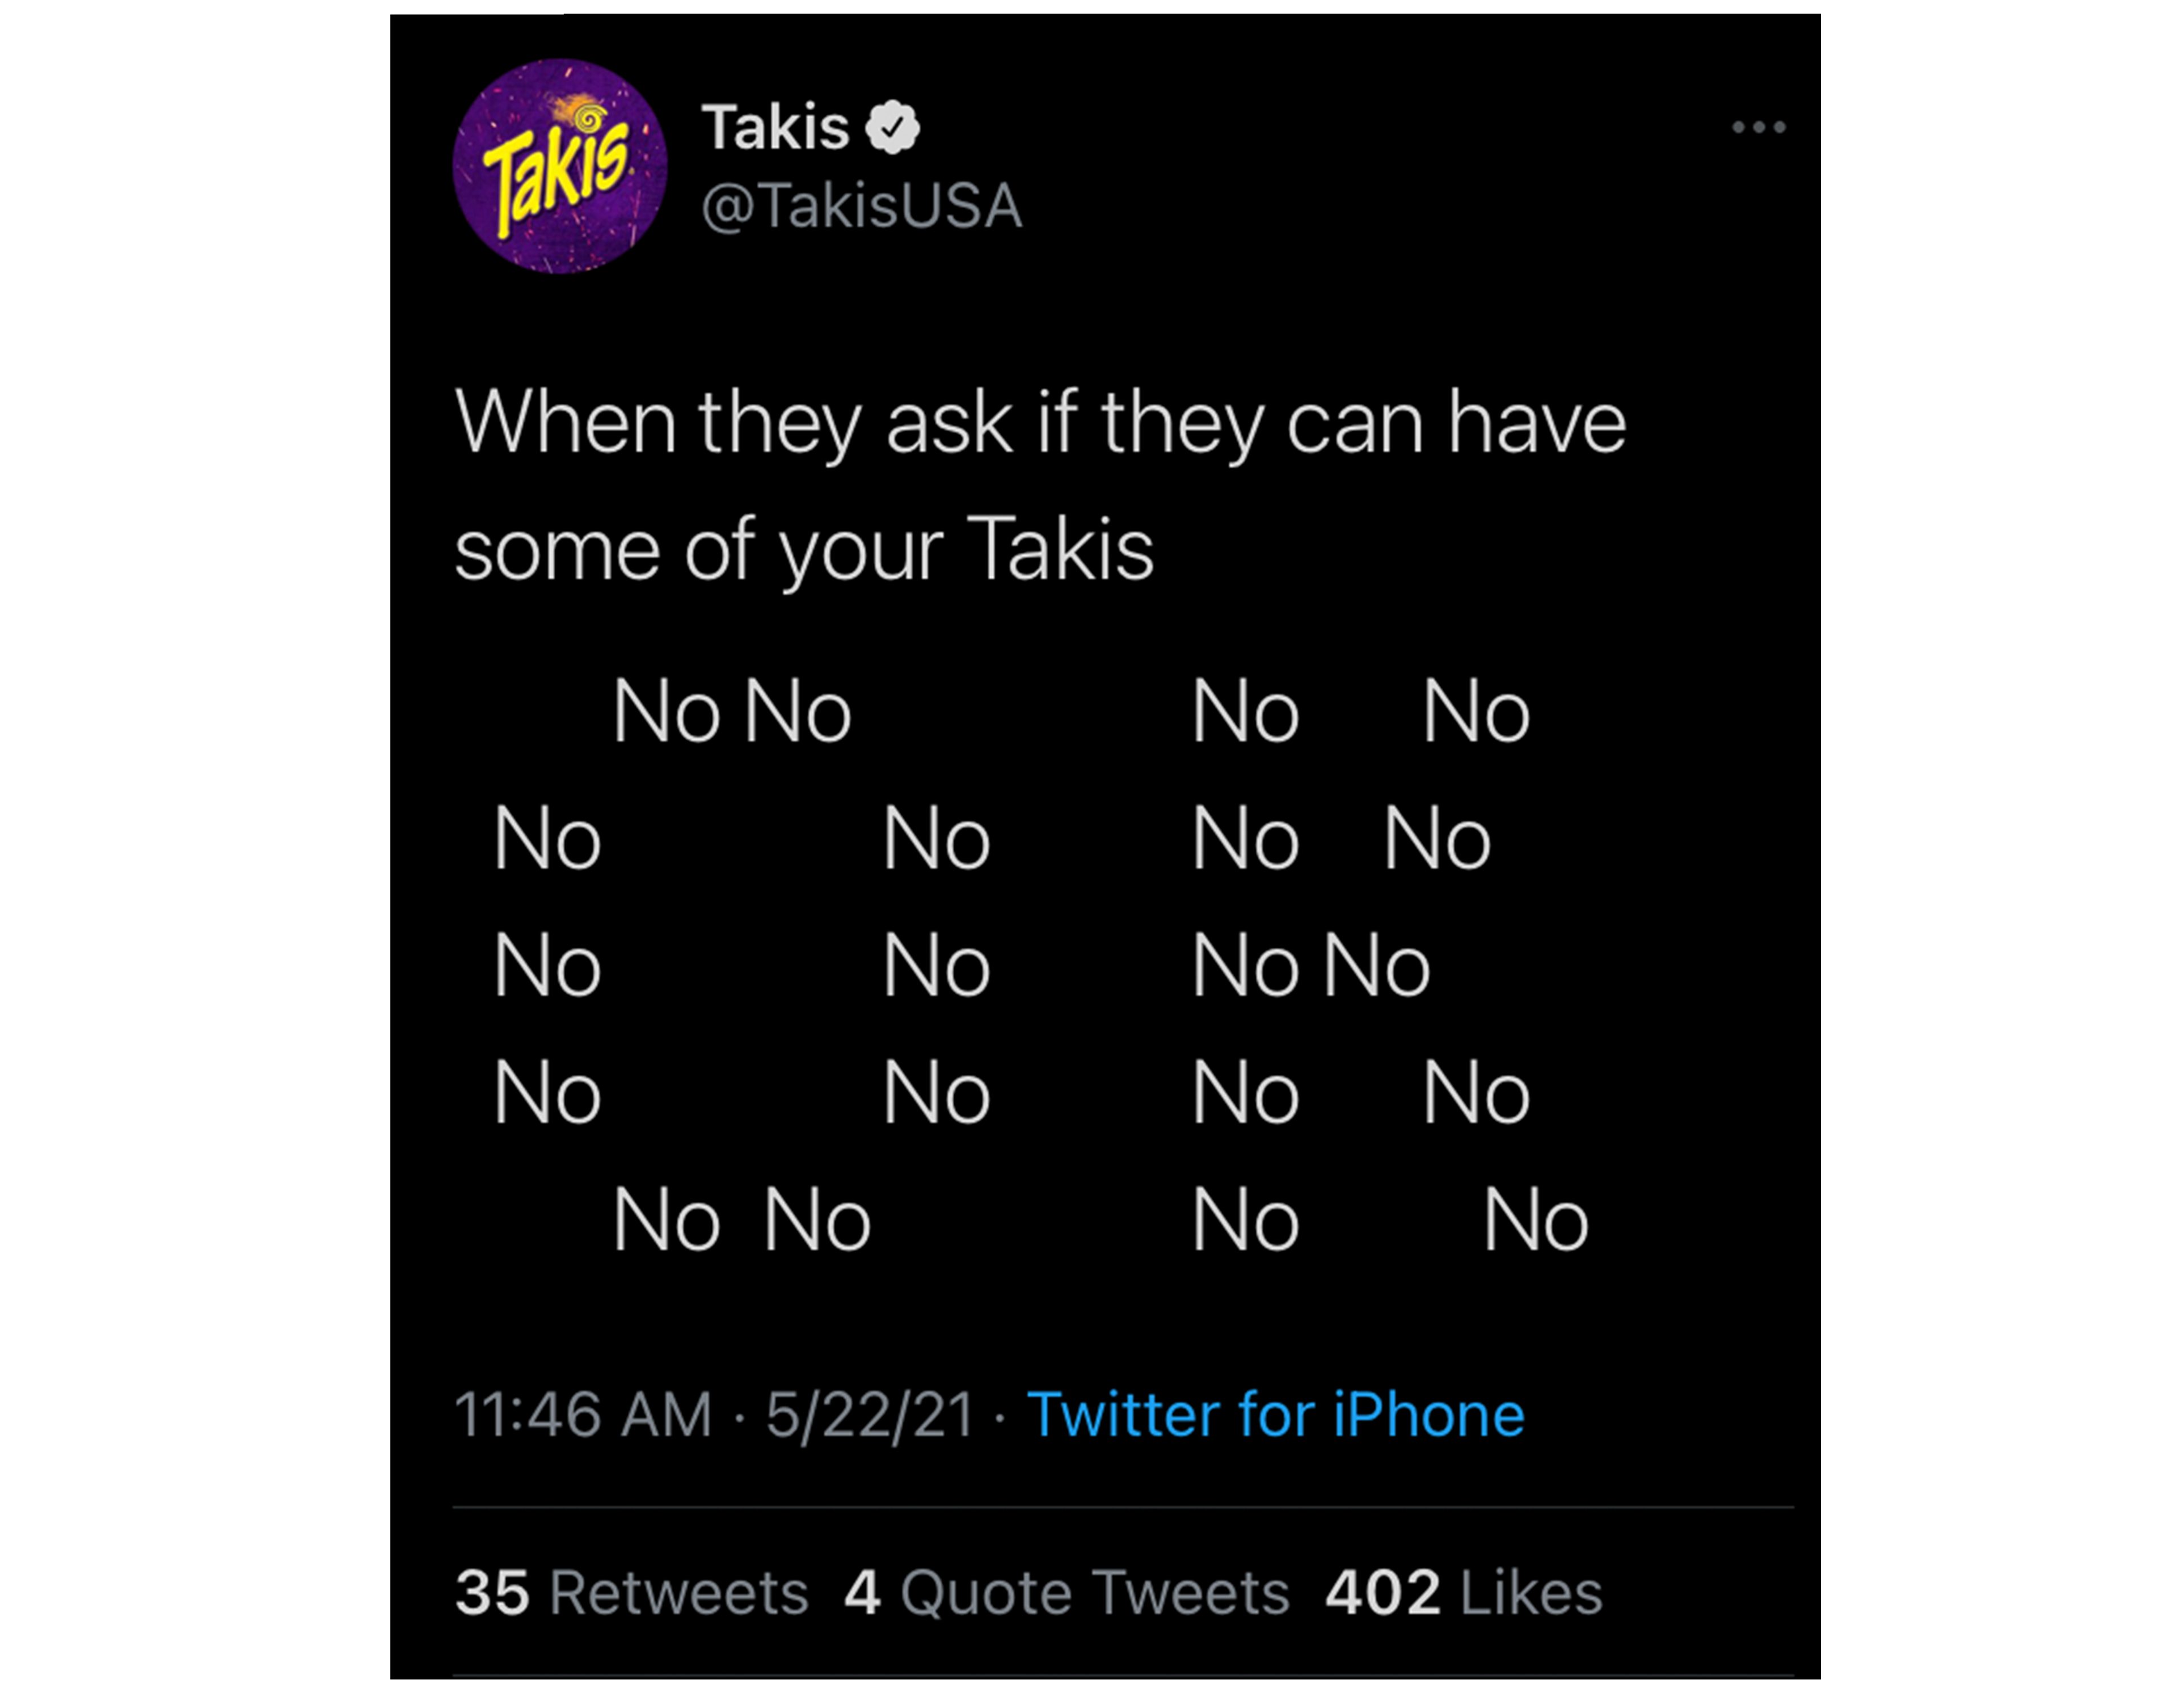Show the 402 Likes list
2184x1688 pixels.
point(1463,1592)
